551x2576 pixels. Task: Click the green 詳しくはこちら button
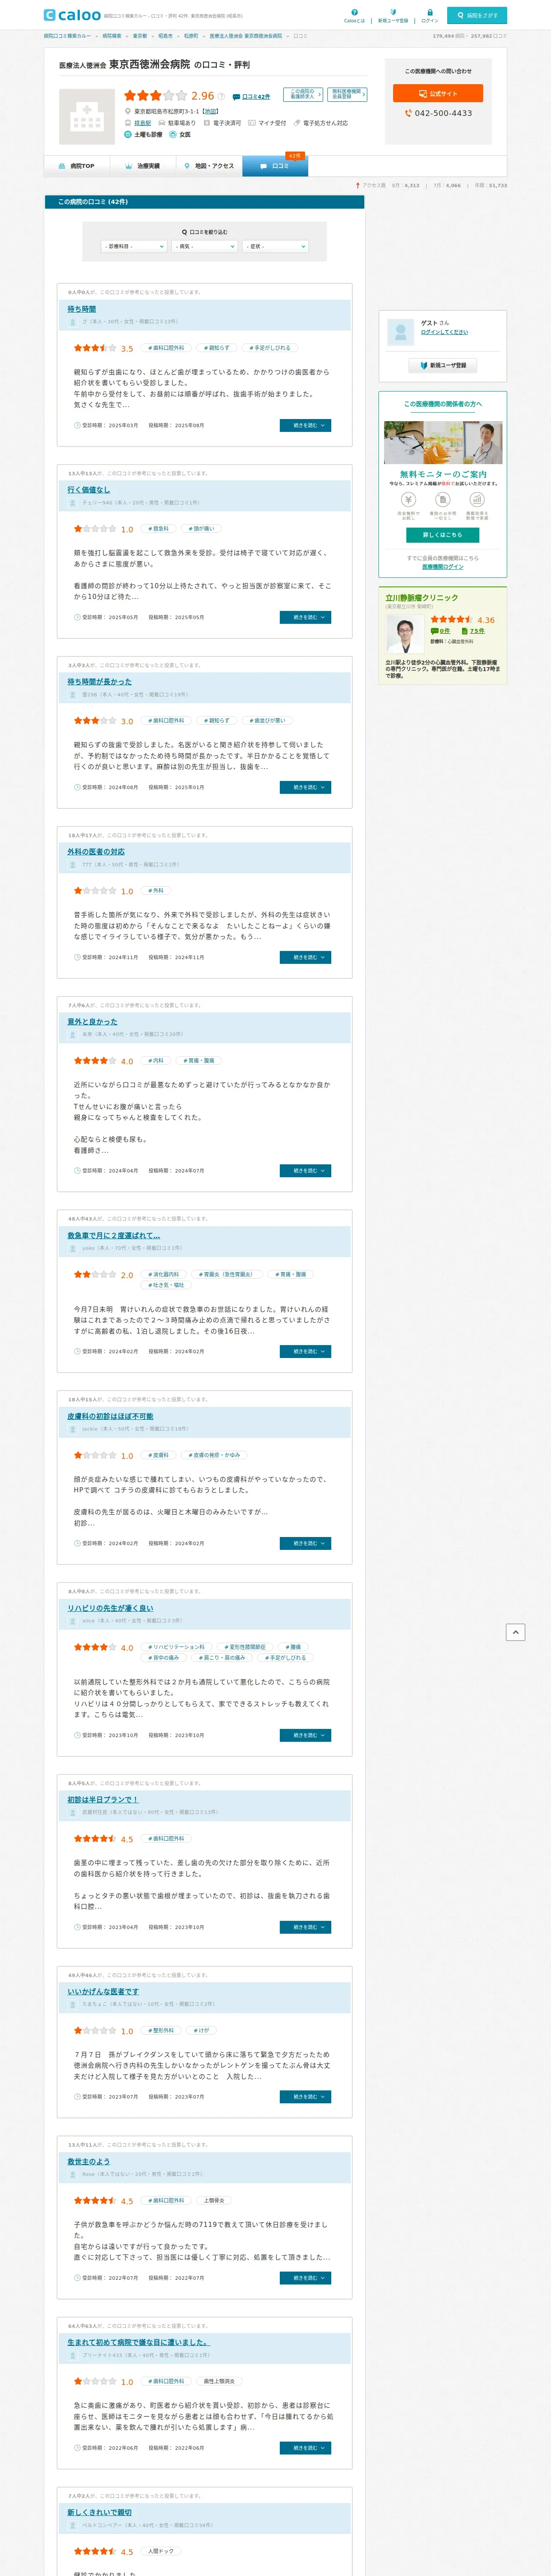(x=442, y=535)
